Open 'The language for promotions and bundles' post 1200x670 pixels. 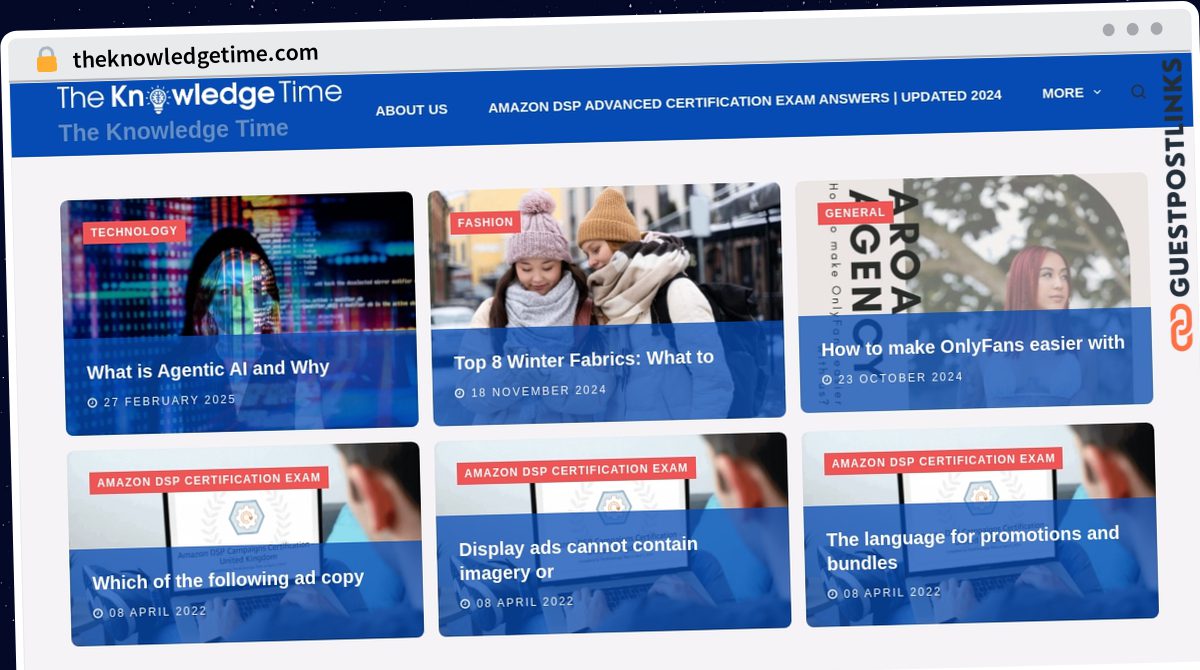click(972, 549)
